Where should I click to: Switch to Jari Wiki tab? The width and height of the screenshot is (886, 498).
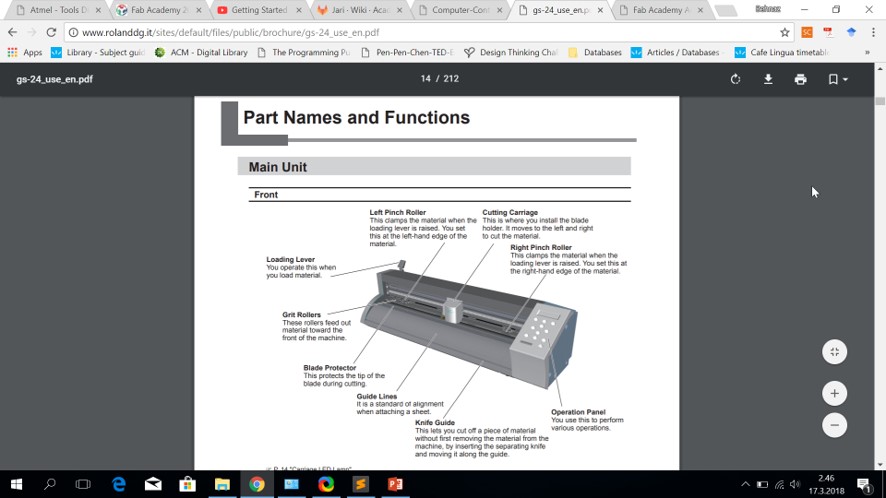359,10
